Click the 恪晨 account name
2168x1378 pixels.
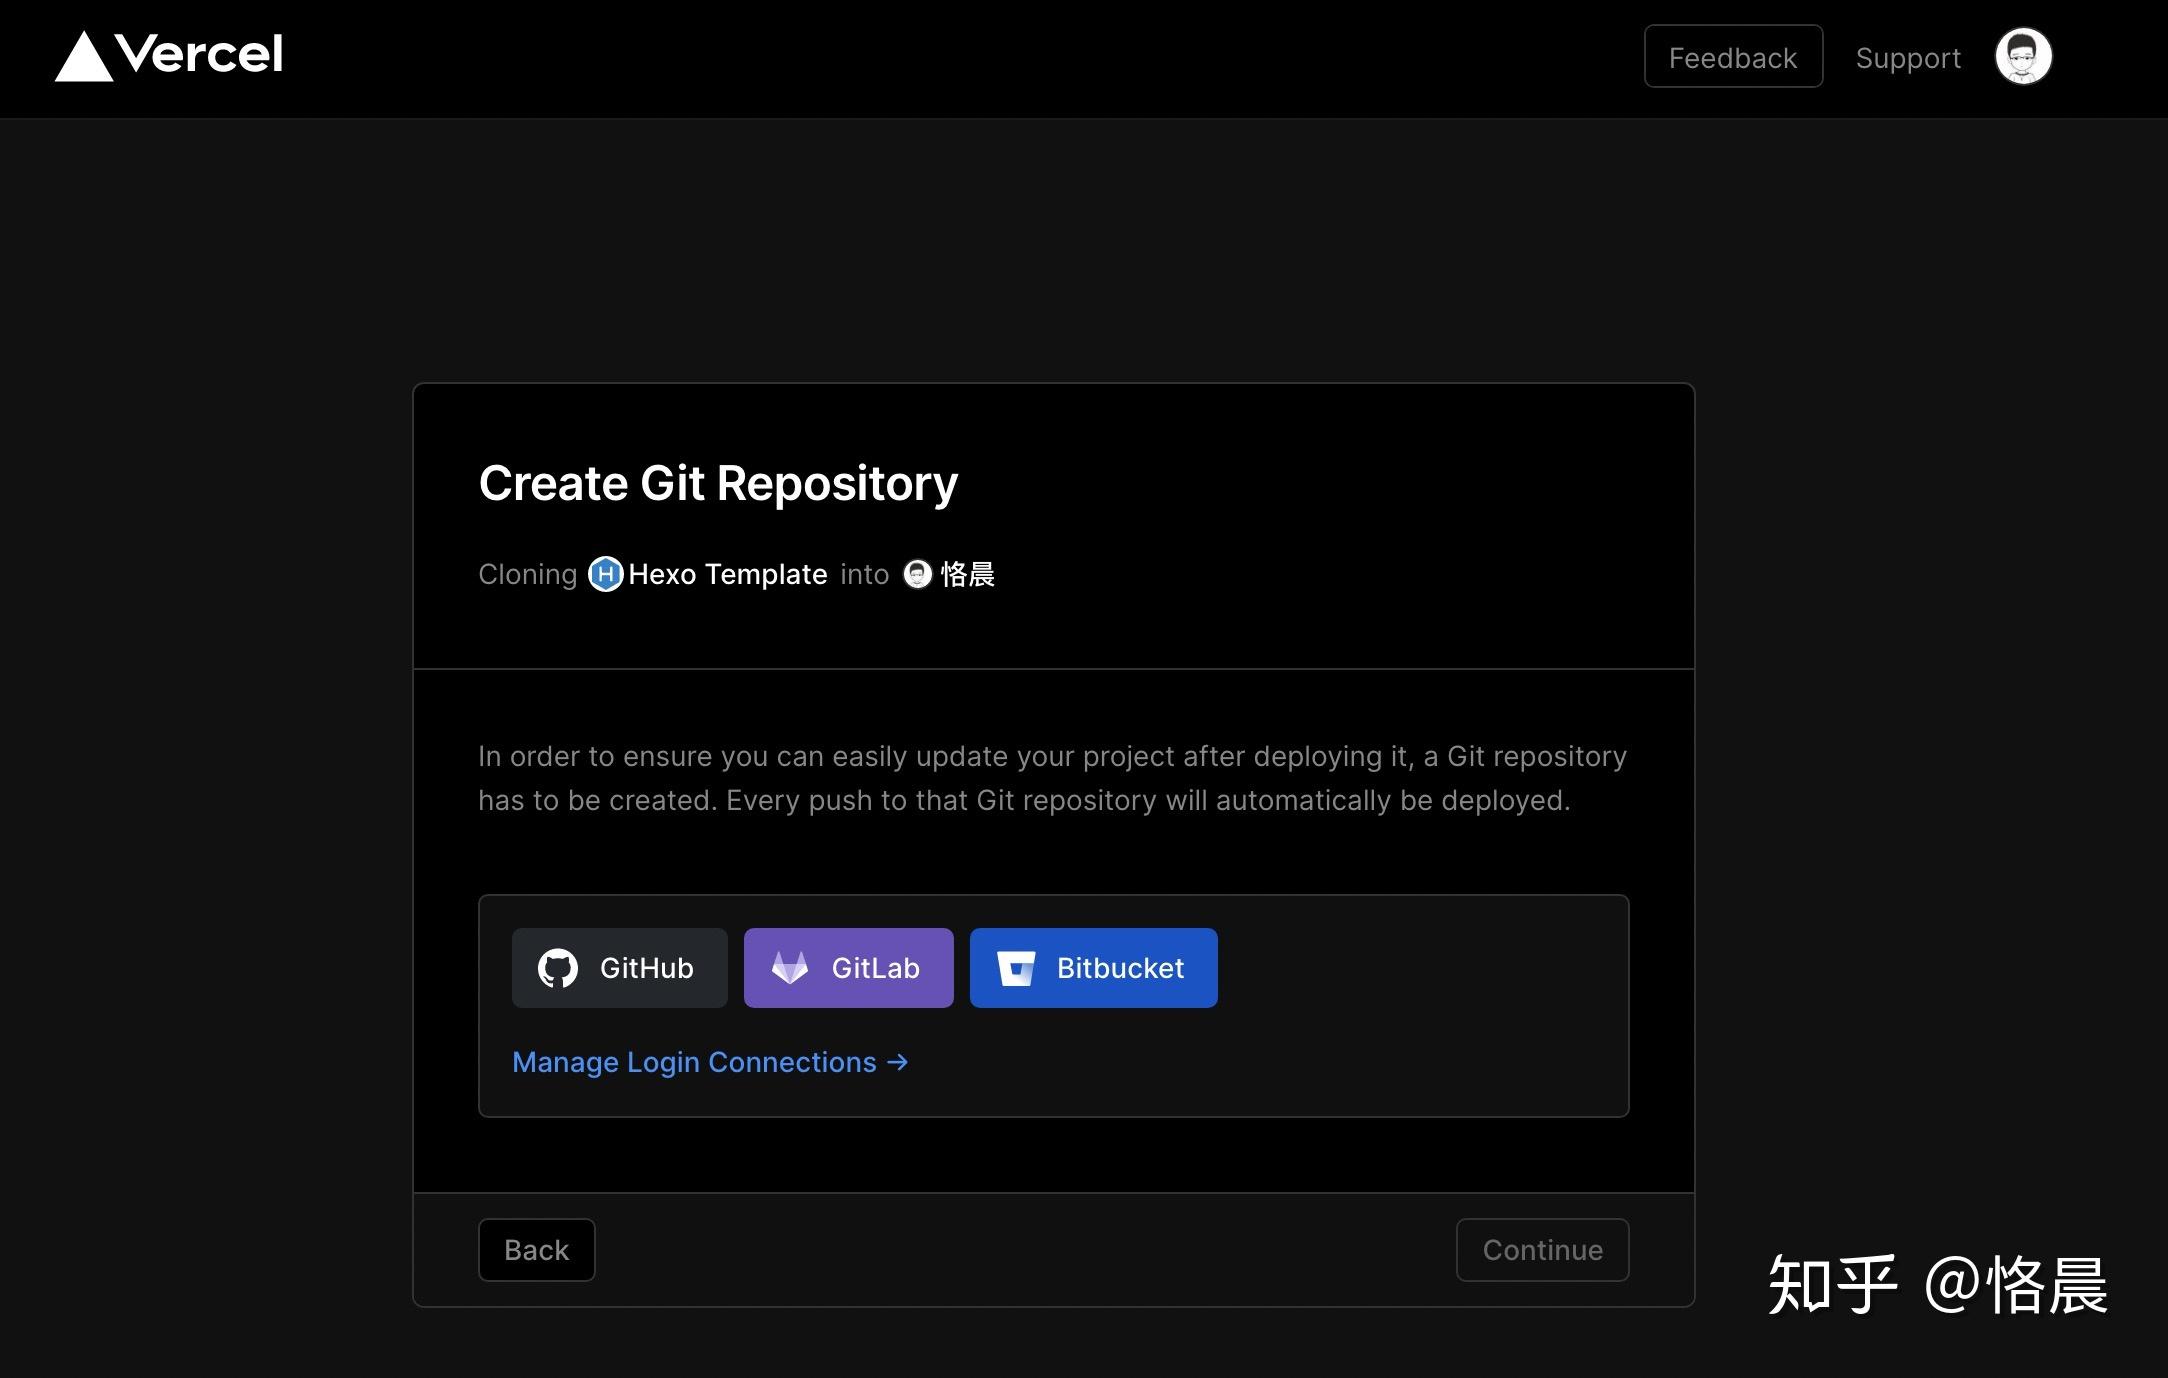point(967,574)
